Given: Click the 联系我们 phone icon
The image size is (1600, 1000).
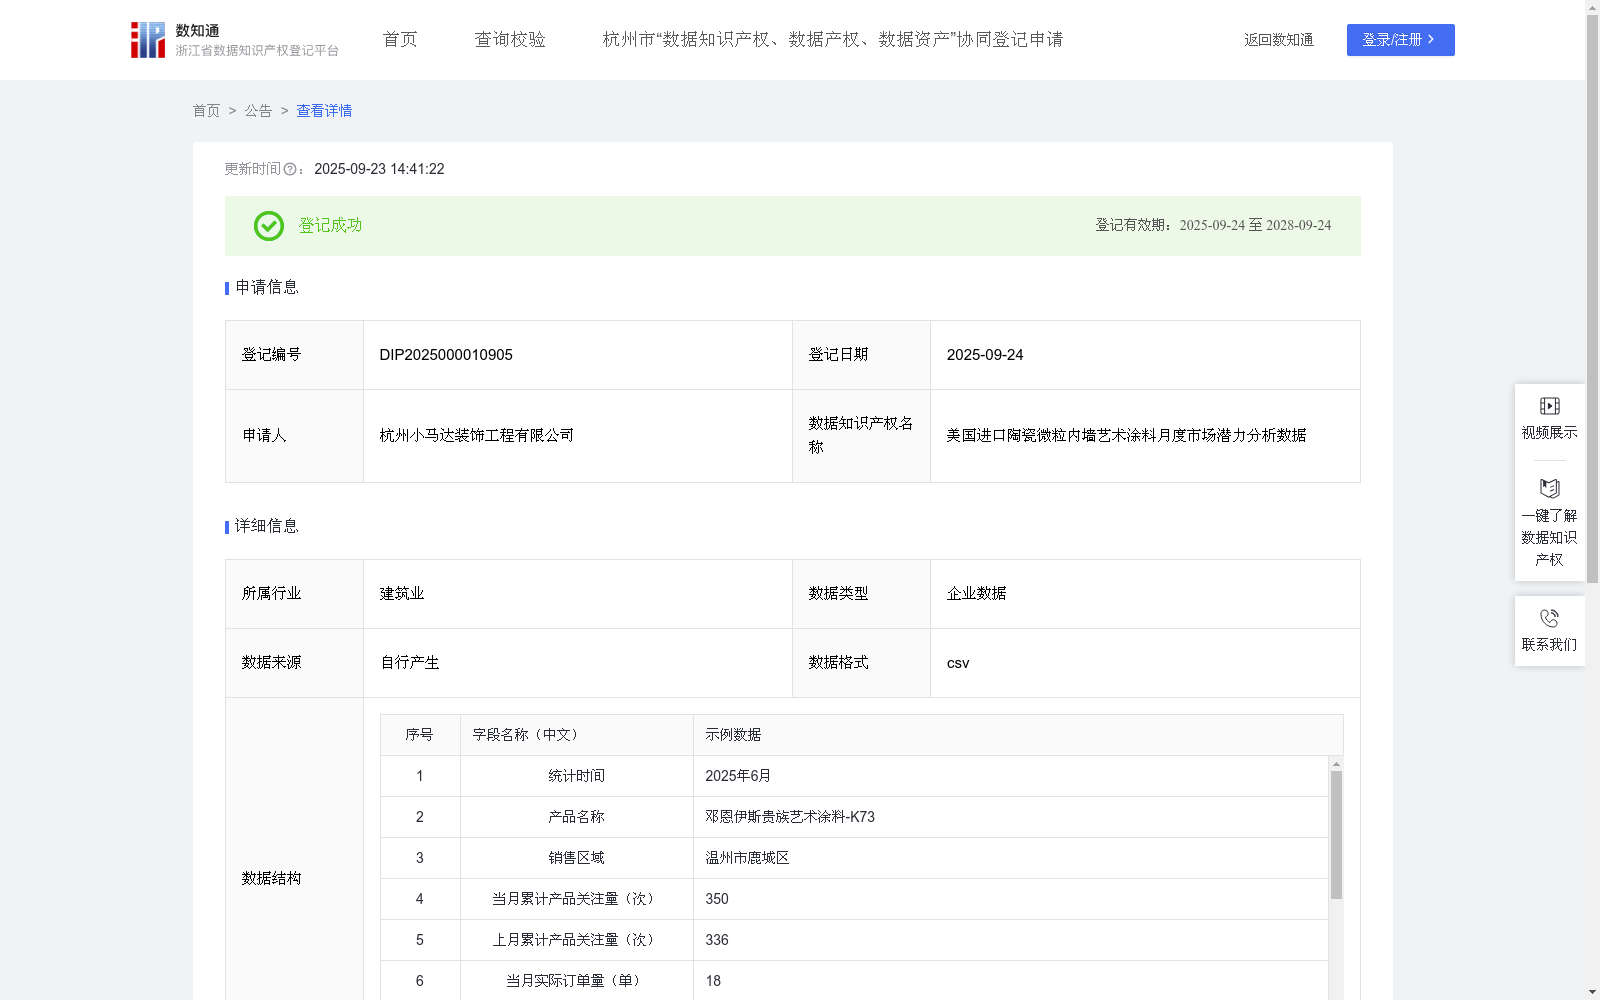Looking at the screenshot, I should click(x=1549, y=618).
